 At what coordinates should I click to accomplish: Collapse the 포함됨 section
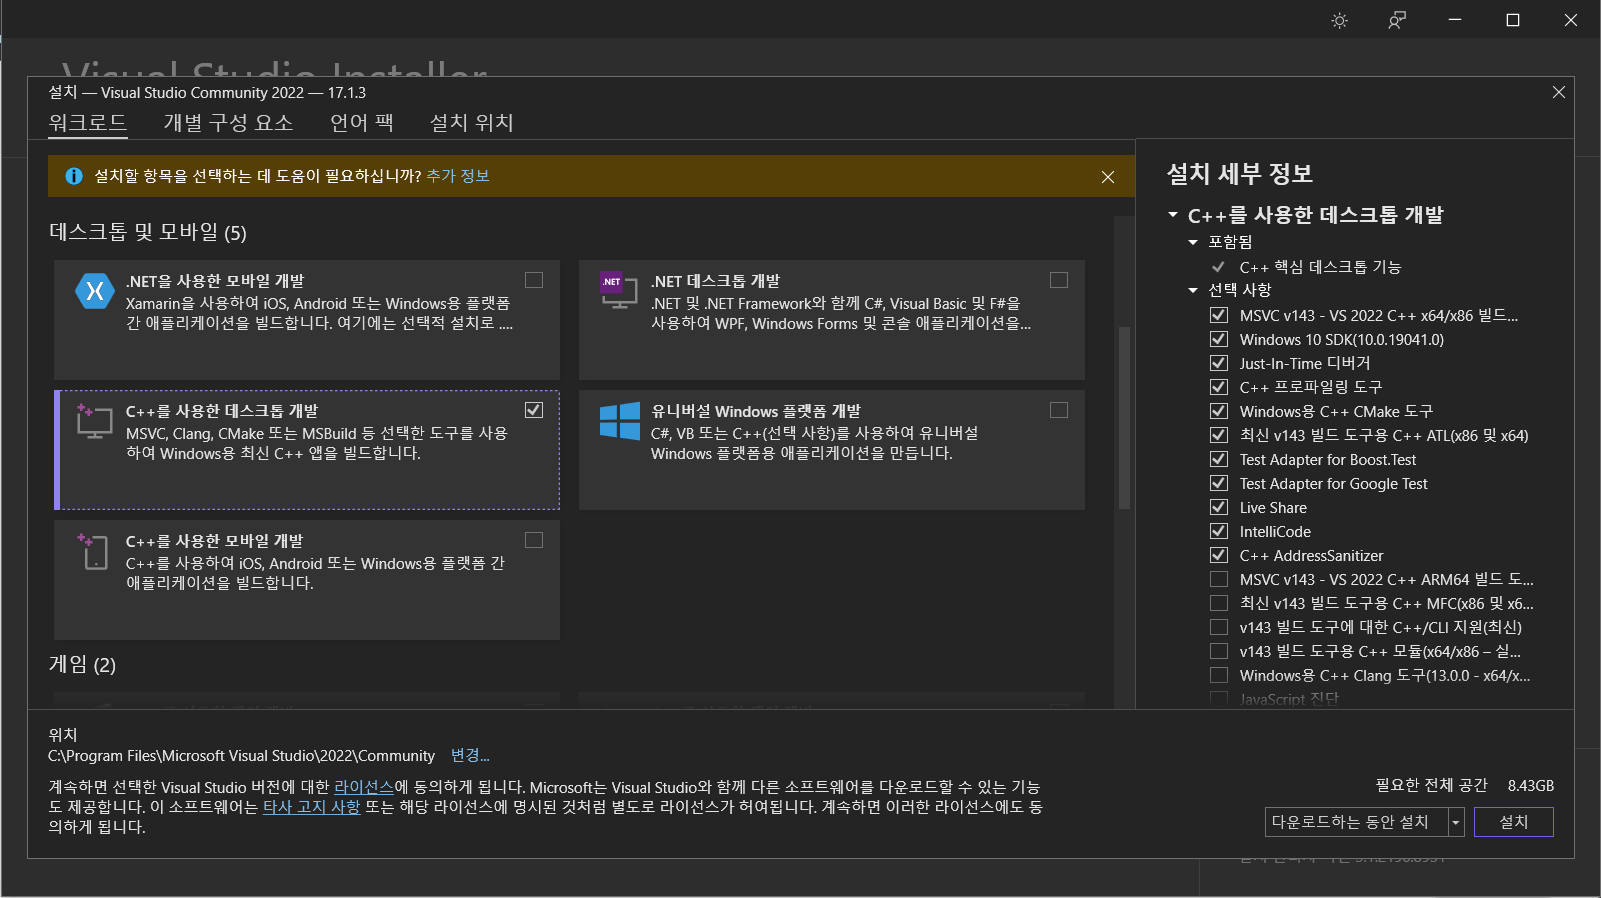coord(1193,242)
